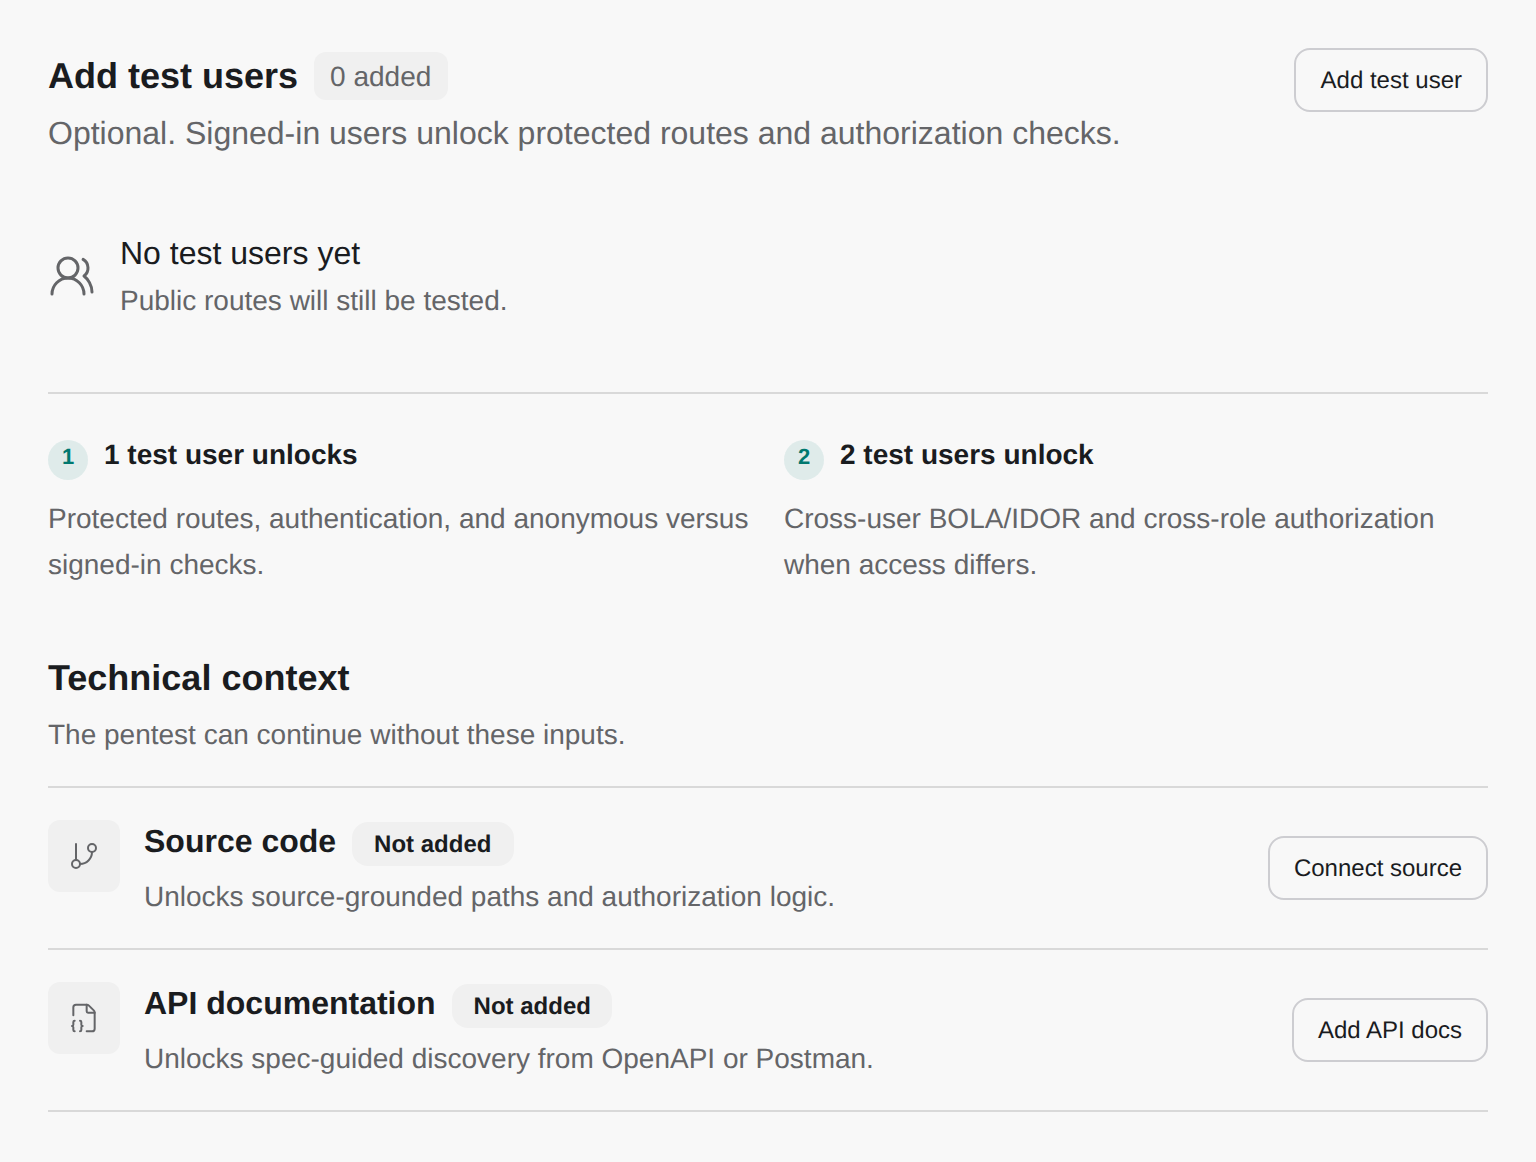Click the 0 added badge
Screen dimensions: 1536x1162
[380, 76]
